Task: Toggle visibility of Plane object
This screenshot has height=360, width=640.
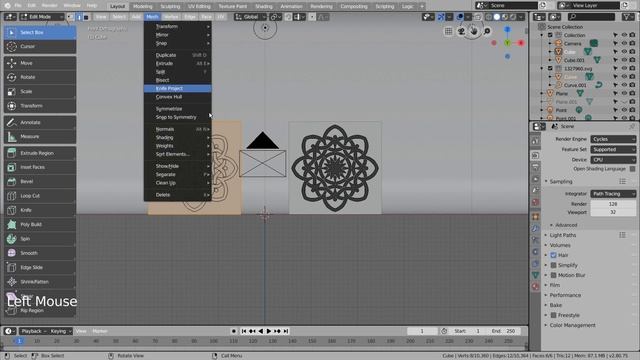Action: [624, 93]
